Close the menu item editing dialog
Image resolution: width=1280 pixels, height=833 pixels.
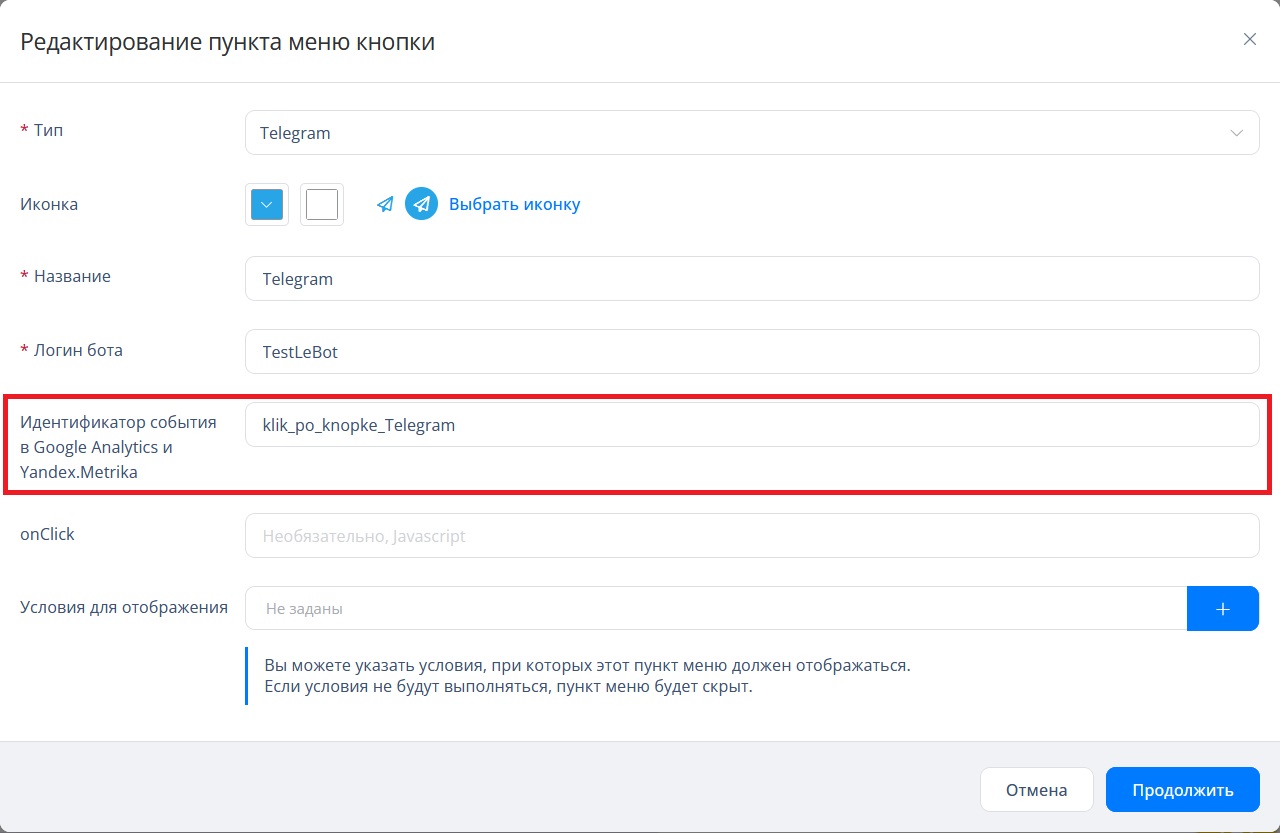click(1249, 40)
